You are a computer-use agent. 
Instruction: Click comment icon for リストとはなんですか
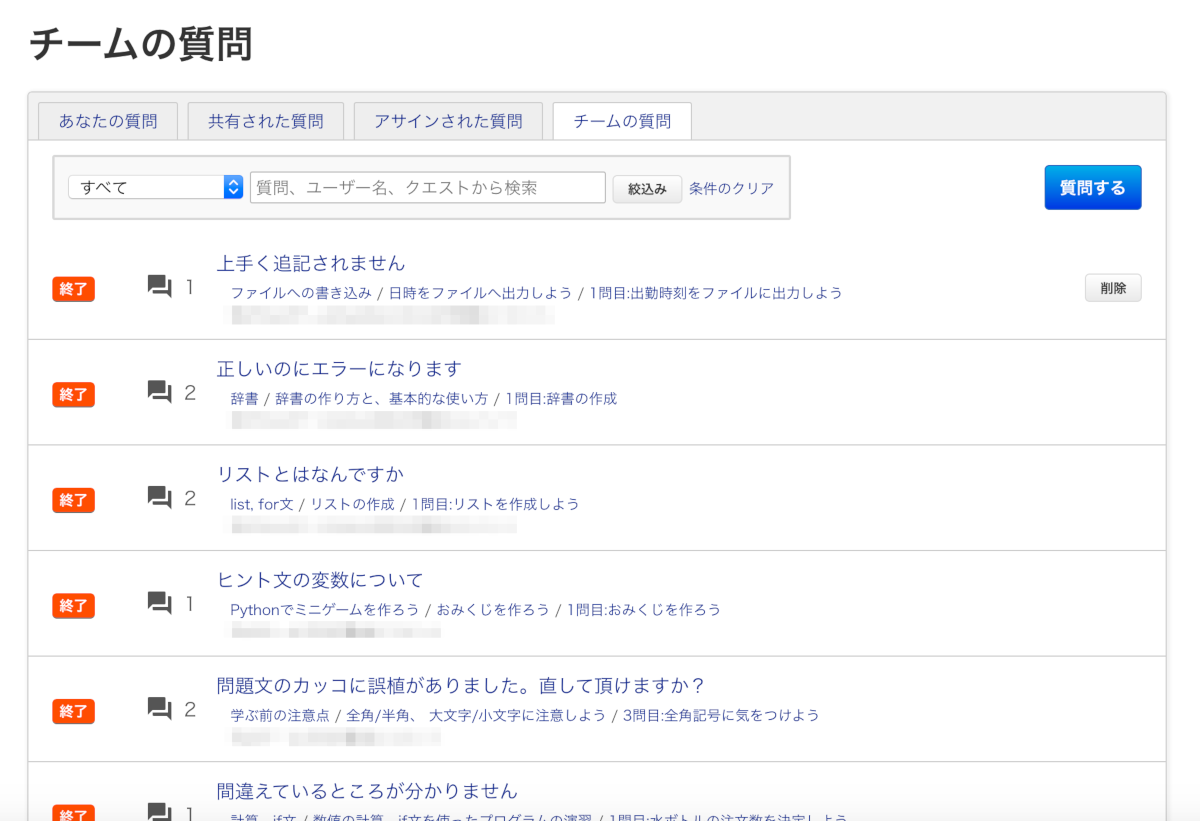tap(159, 498)
